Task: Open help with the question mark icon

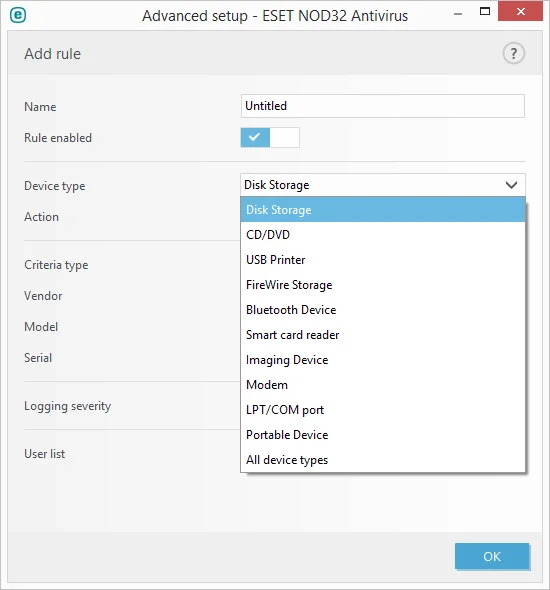Action: tap(514, 53)
